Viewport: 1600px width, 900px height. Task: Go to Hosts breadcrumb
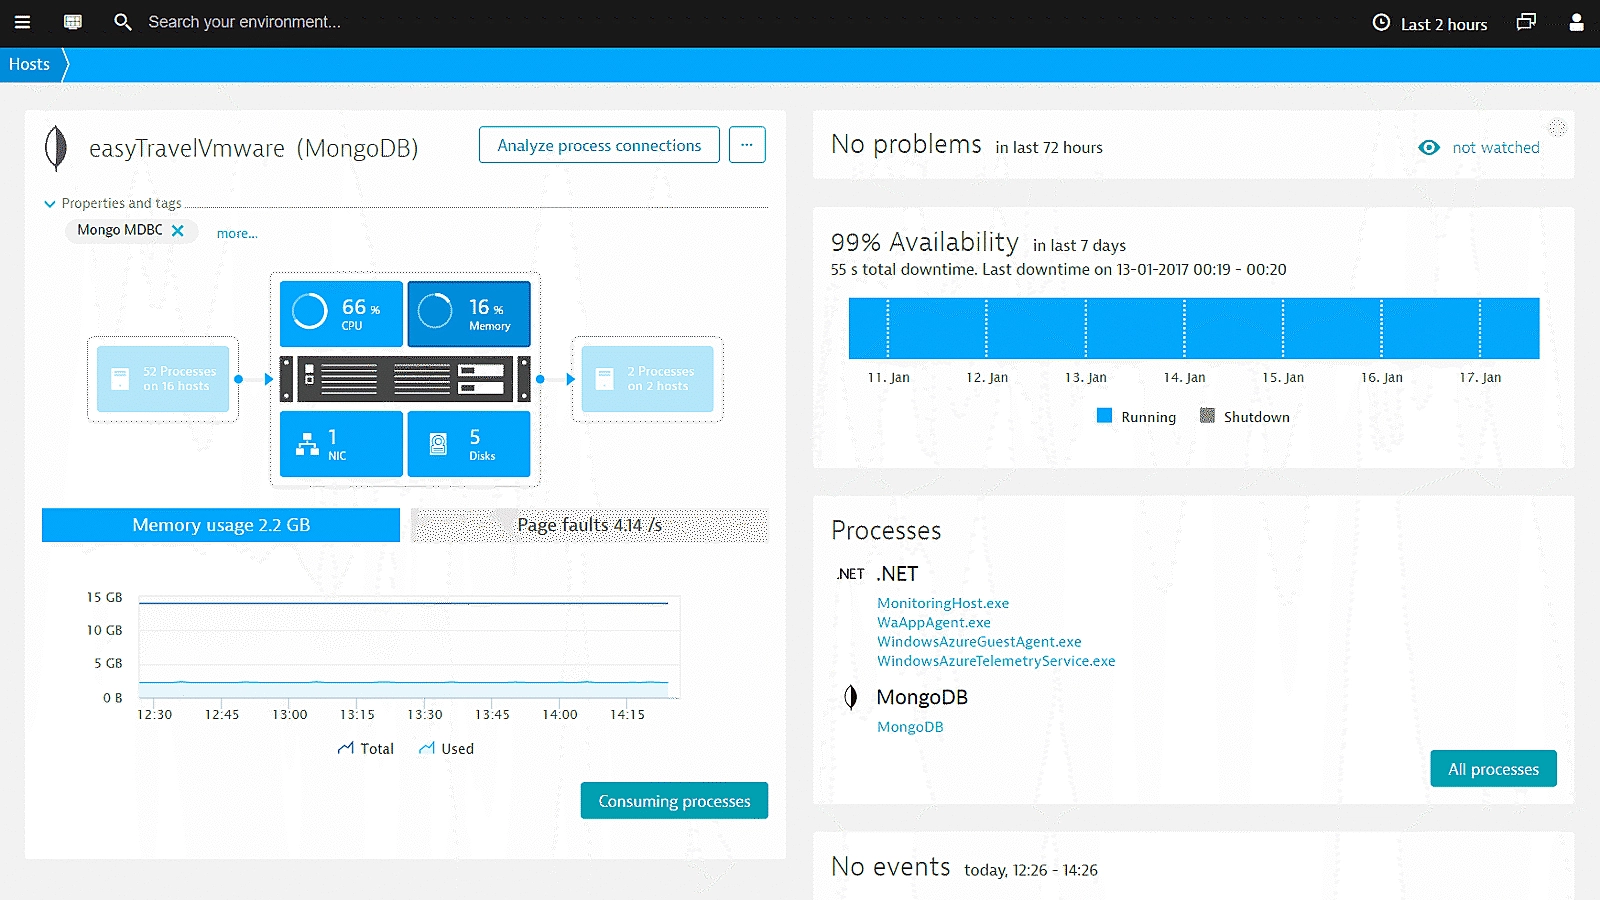tap(29, 64)
